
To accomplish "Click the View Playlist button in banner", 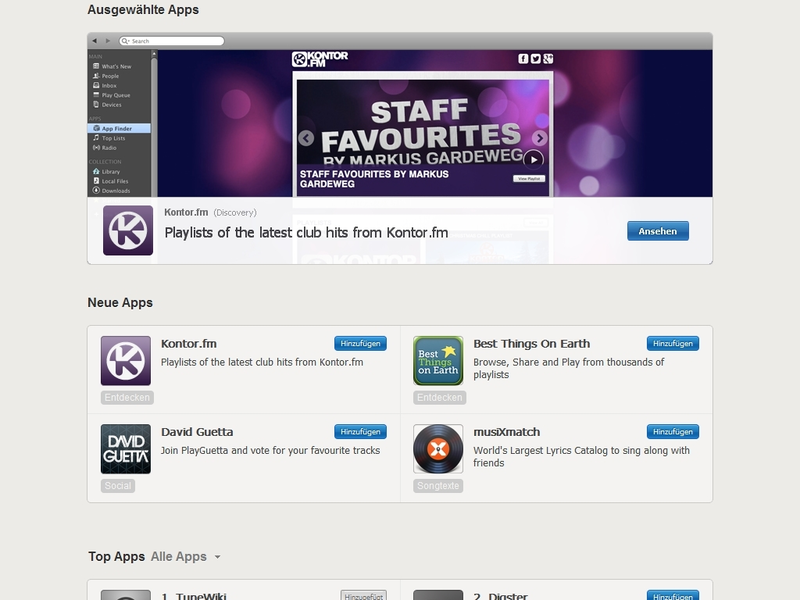I will [x=529, y=179].
